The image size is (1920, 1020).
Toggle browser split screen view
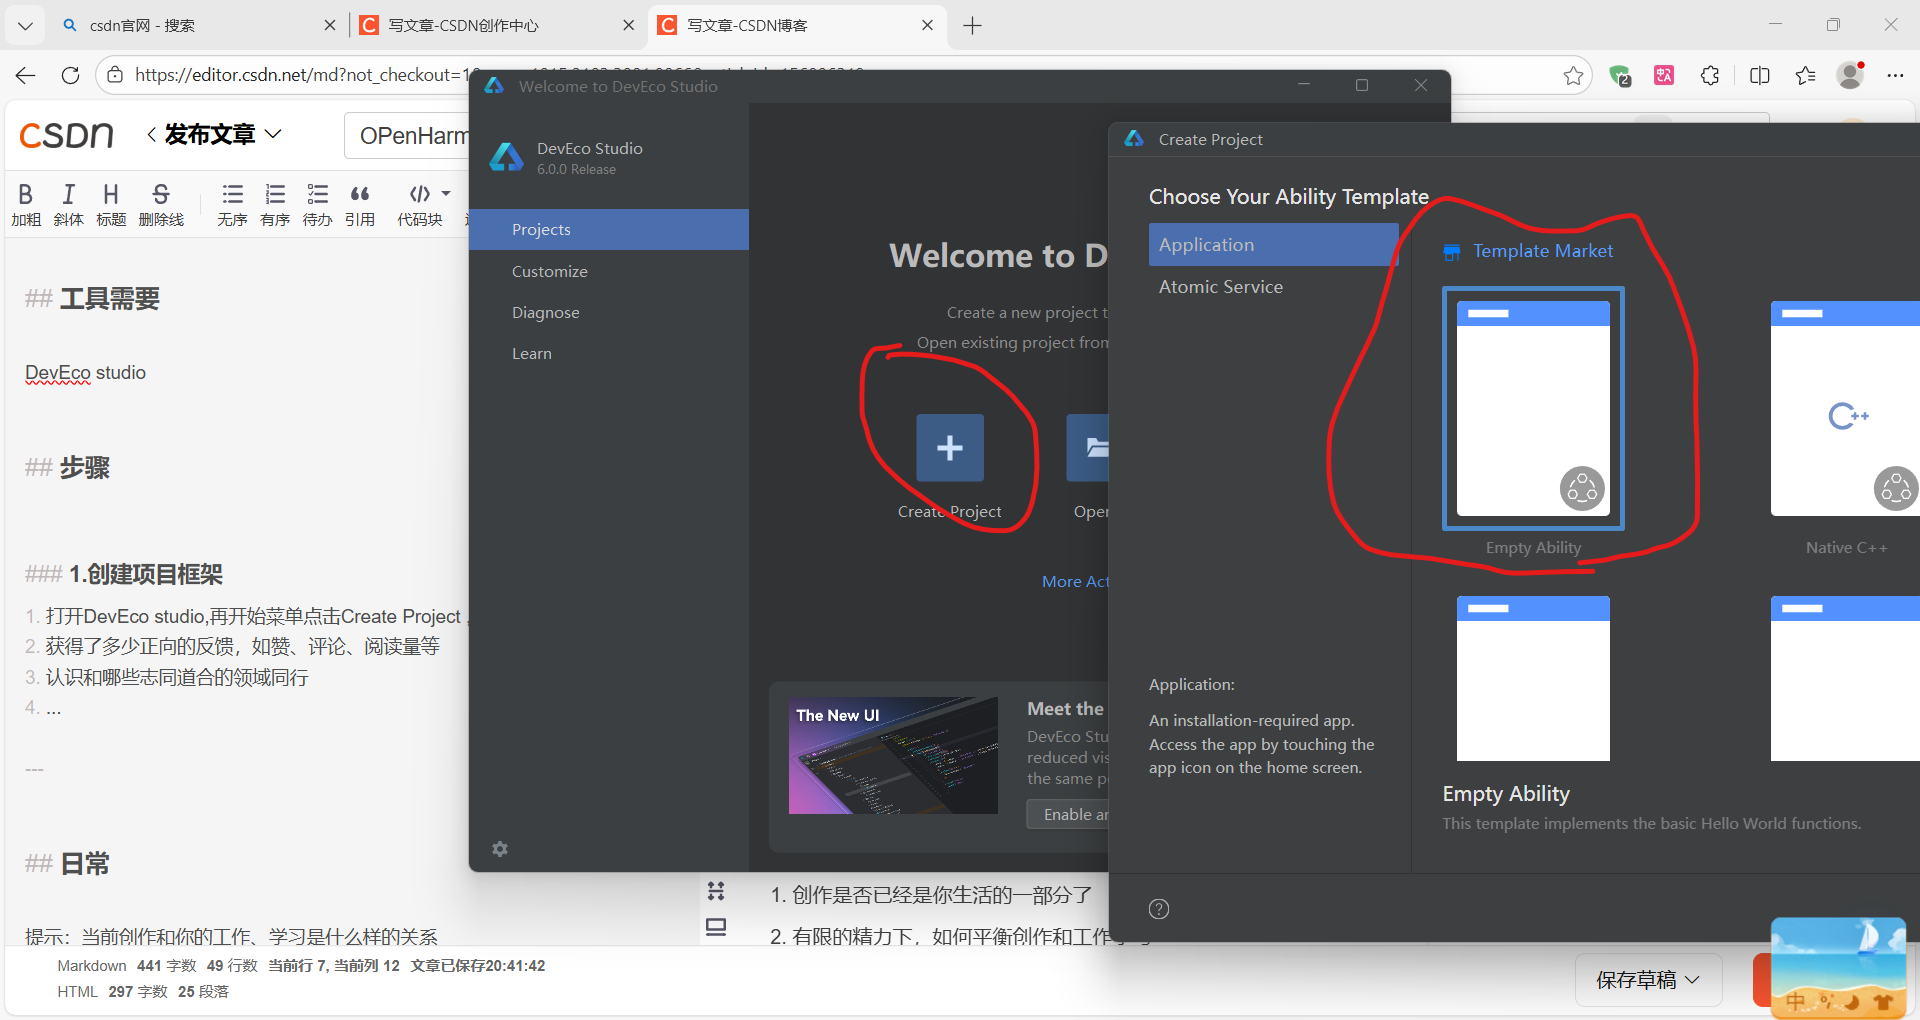[x=1760, y=75]
